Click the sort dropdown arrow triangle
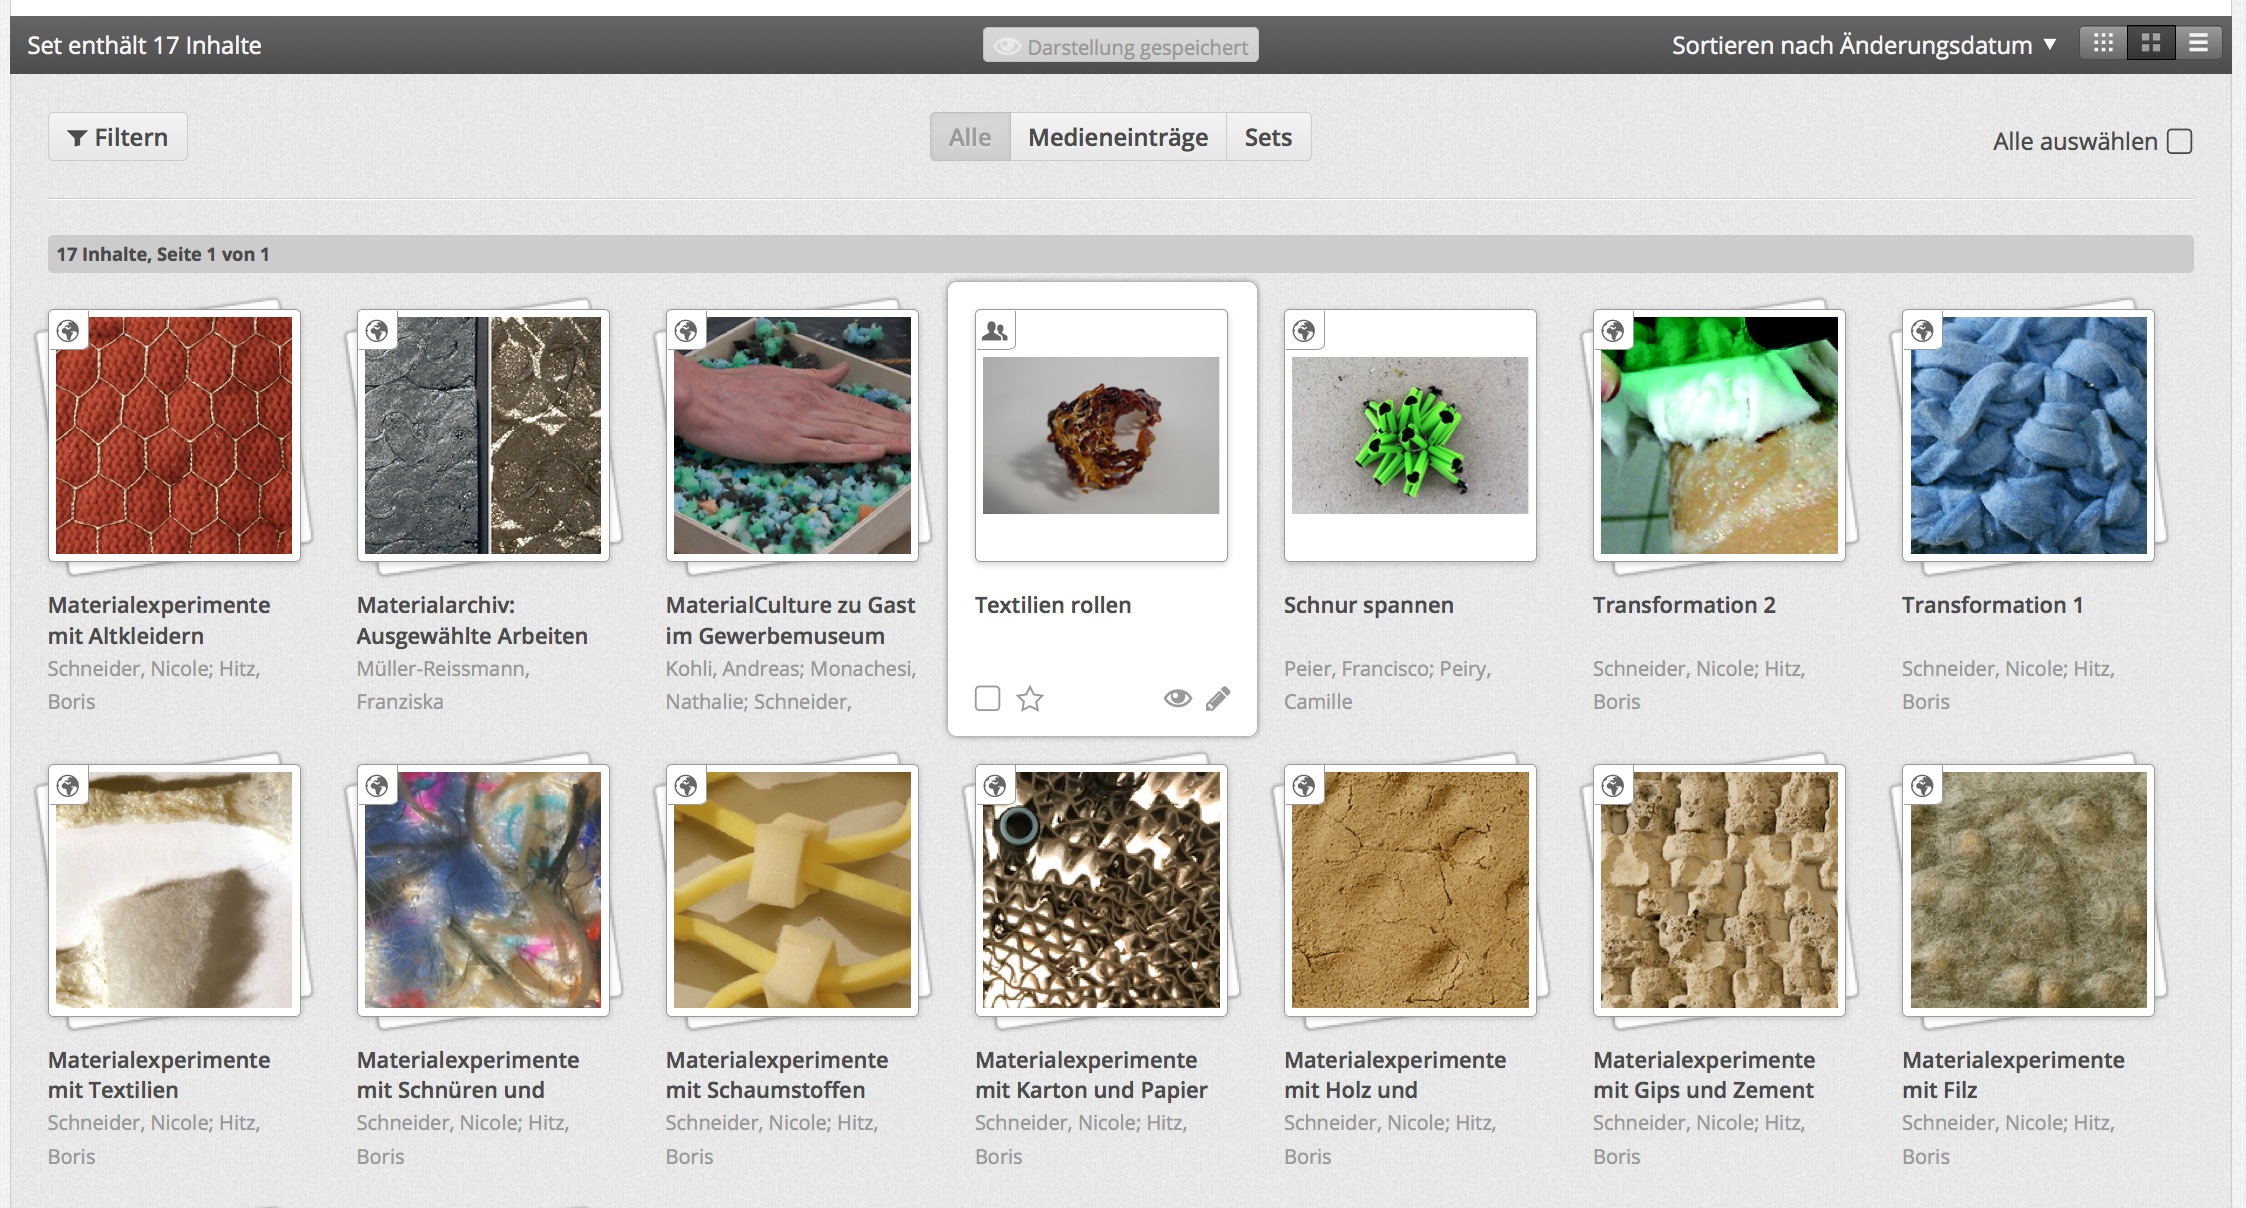Image resolution: width=2246 pixels, height=1208 pixels. point(2049,44)
